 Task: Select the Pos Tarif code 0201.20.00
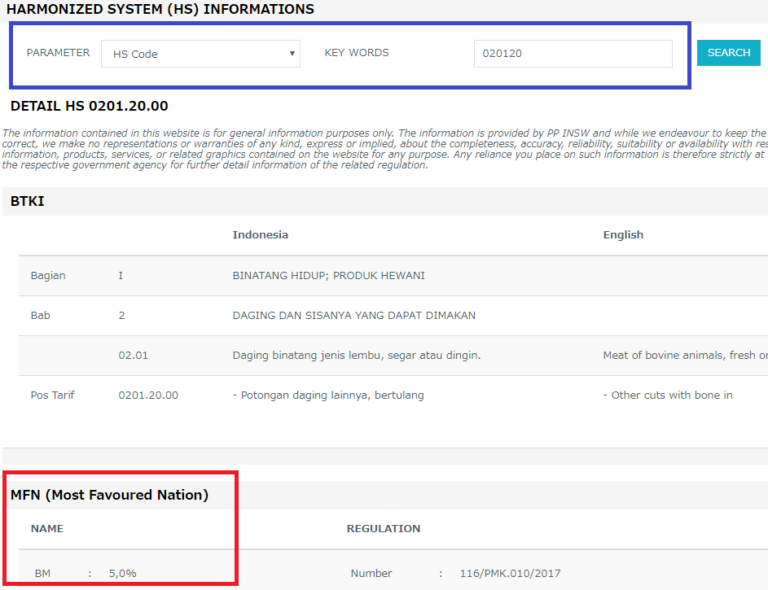[148, 395]
